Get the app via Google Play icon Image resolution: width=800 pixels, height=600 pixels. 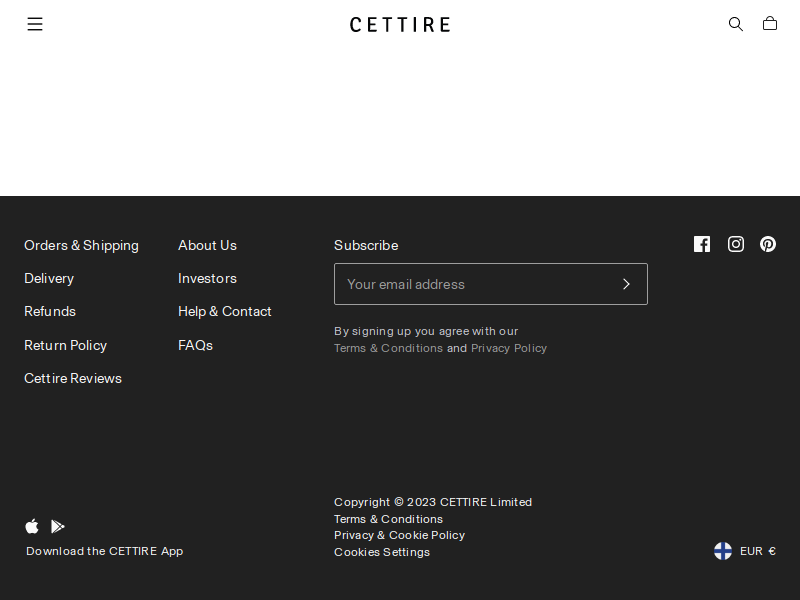coord(58,526)
